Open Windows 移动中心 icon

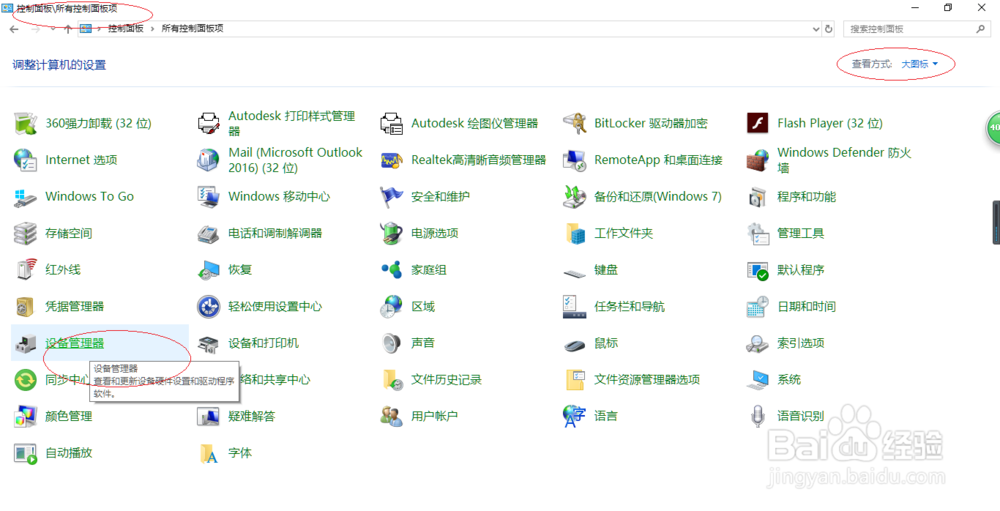pos(208,196)
